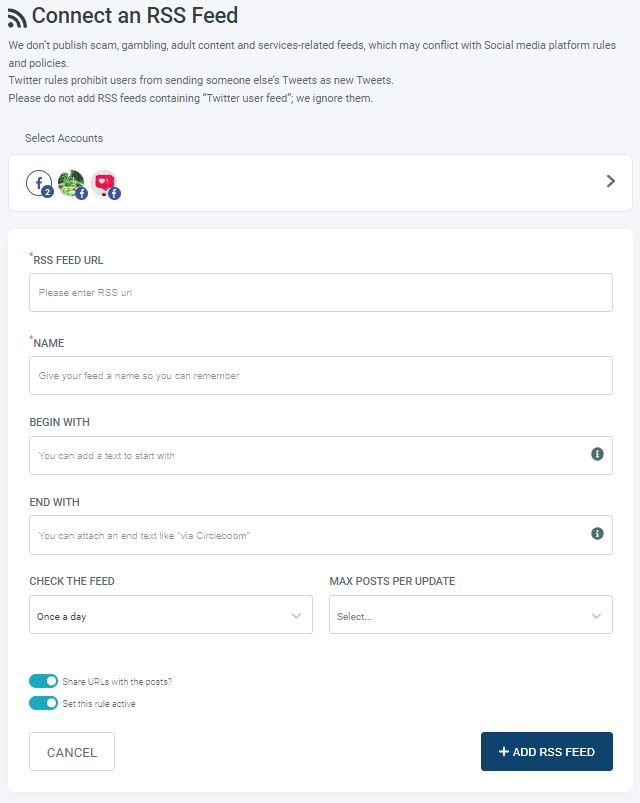Click the notification count badge on the avatar
640x803 pixels.
pyautogui.click(x=47, y=191)
